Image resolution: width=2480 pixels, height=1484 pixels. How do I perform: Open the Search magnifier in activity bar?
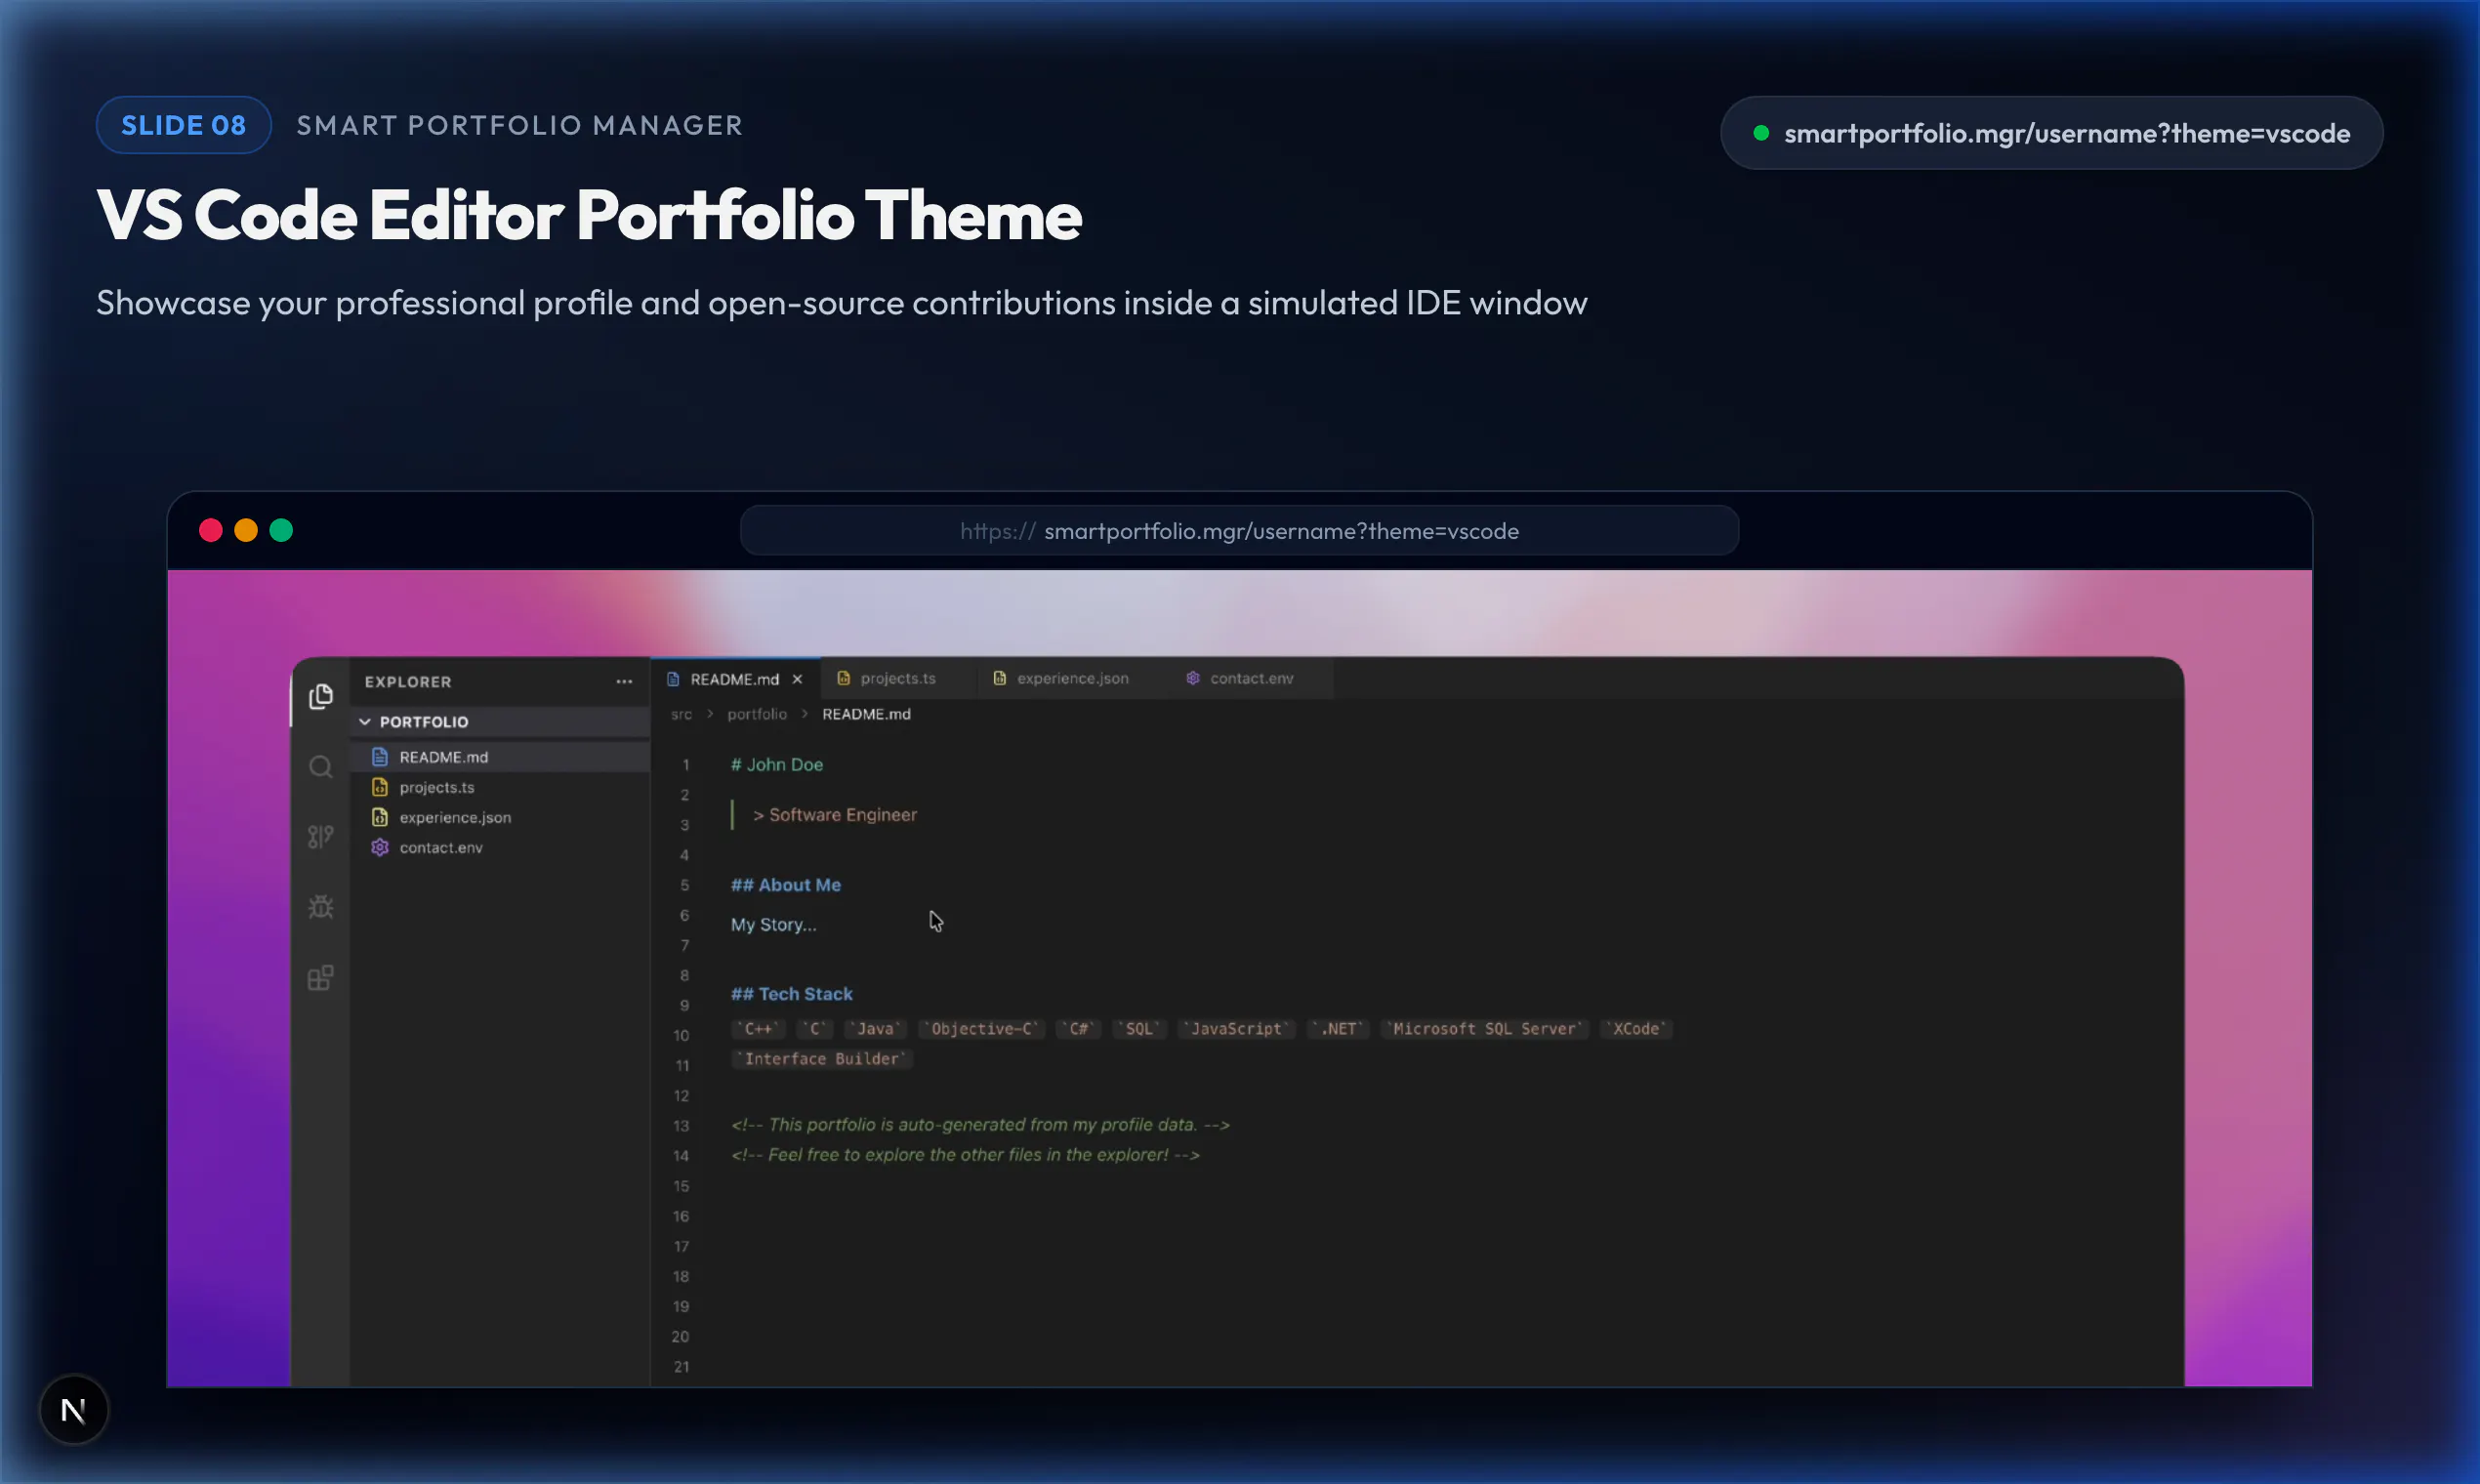pos(320,767)
